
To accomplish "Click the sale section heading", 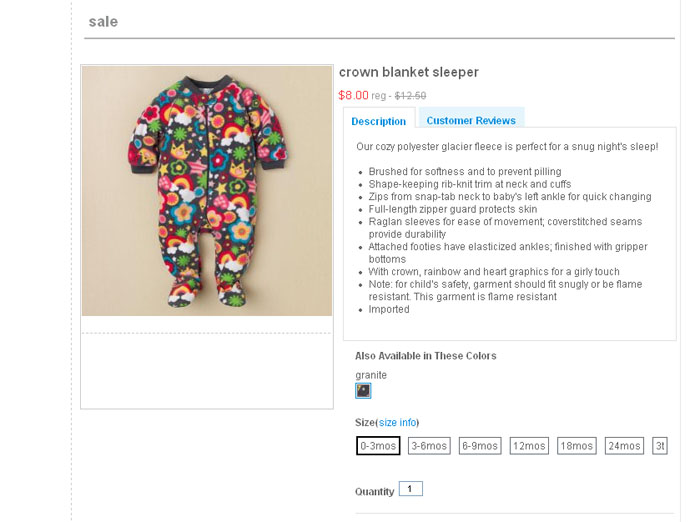I will coord(103,21).
